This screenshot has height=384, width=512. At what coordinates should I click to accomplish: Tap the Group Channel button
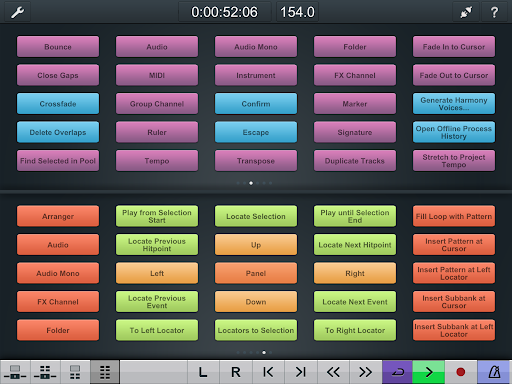[x=157, y=104]
